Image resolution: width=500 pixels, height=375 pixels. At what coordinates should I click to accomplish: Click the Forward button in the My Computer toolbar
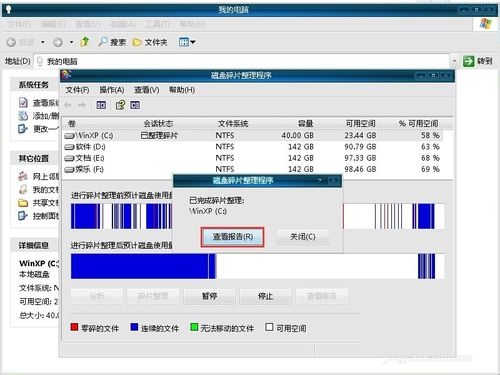pyautogui.click(x=58, y=42)
